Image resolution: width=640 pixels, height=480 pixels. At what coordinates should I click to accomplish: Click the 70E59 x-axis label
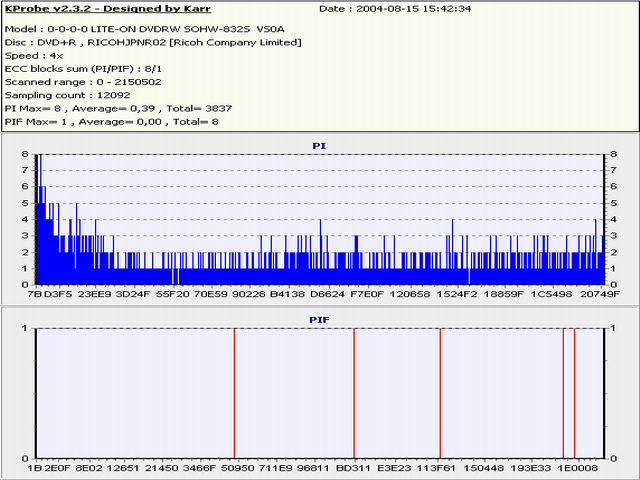[x=211, y=294]
